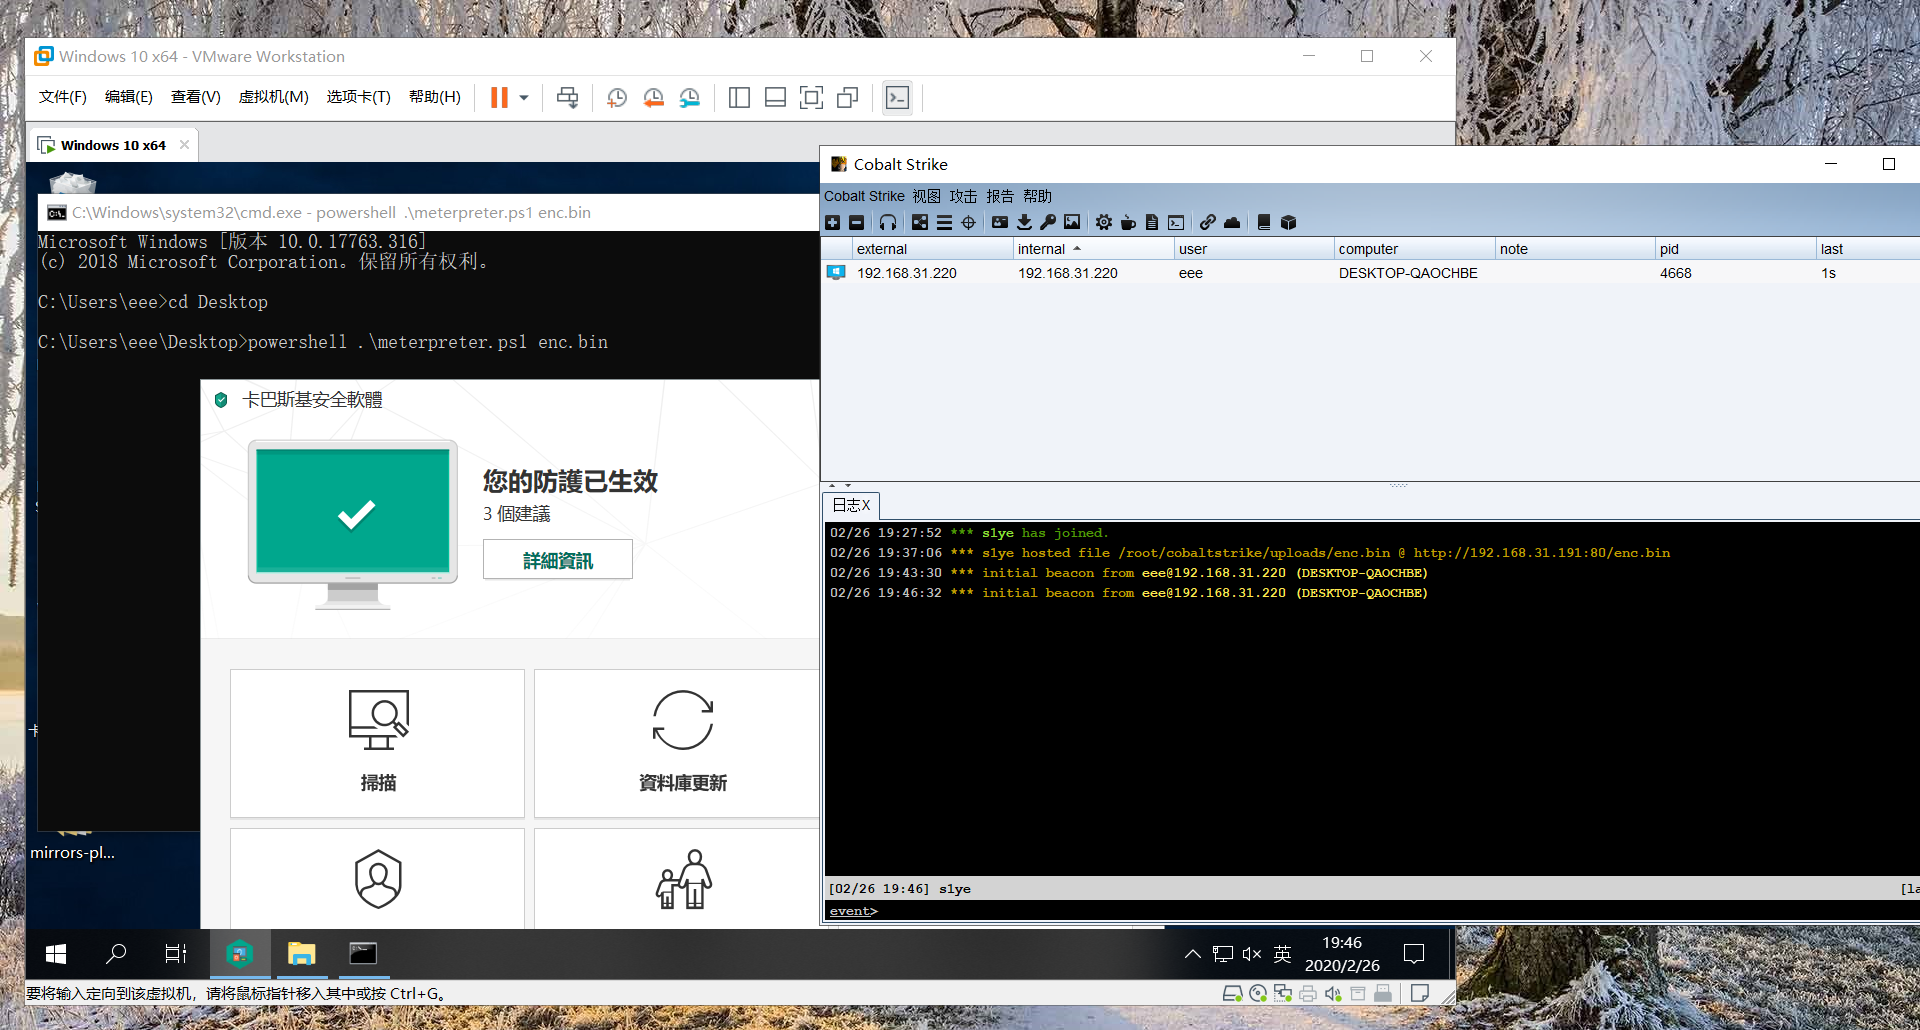
Task: Open Task View on VM taskbar
Action: click(176, 954)
